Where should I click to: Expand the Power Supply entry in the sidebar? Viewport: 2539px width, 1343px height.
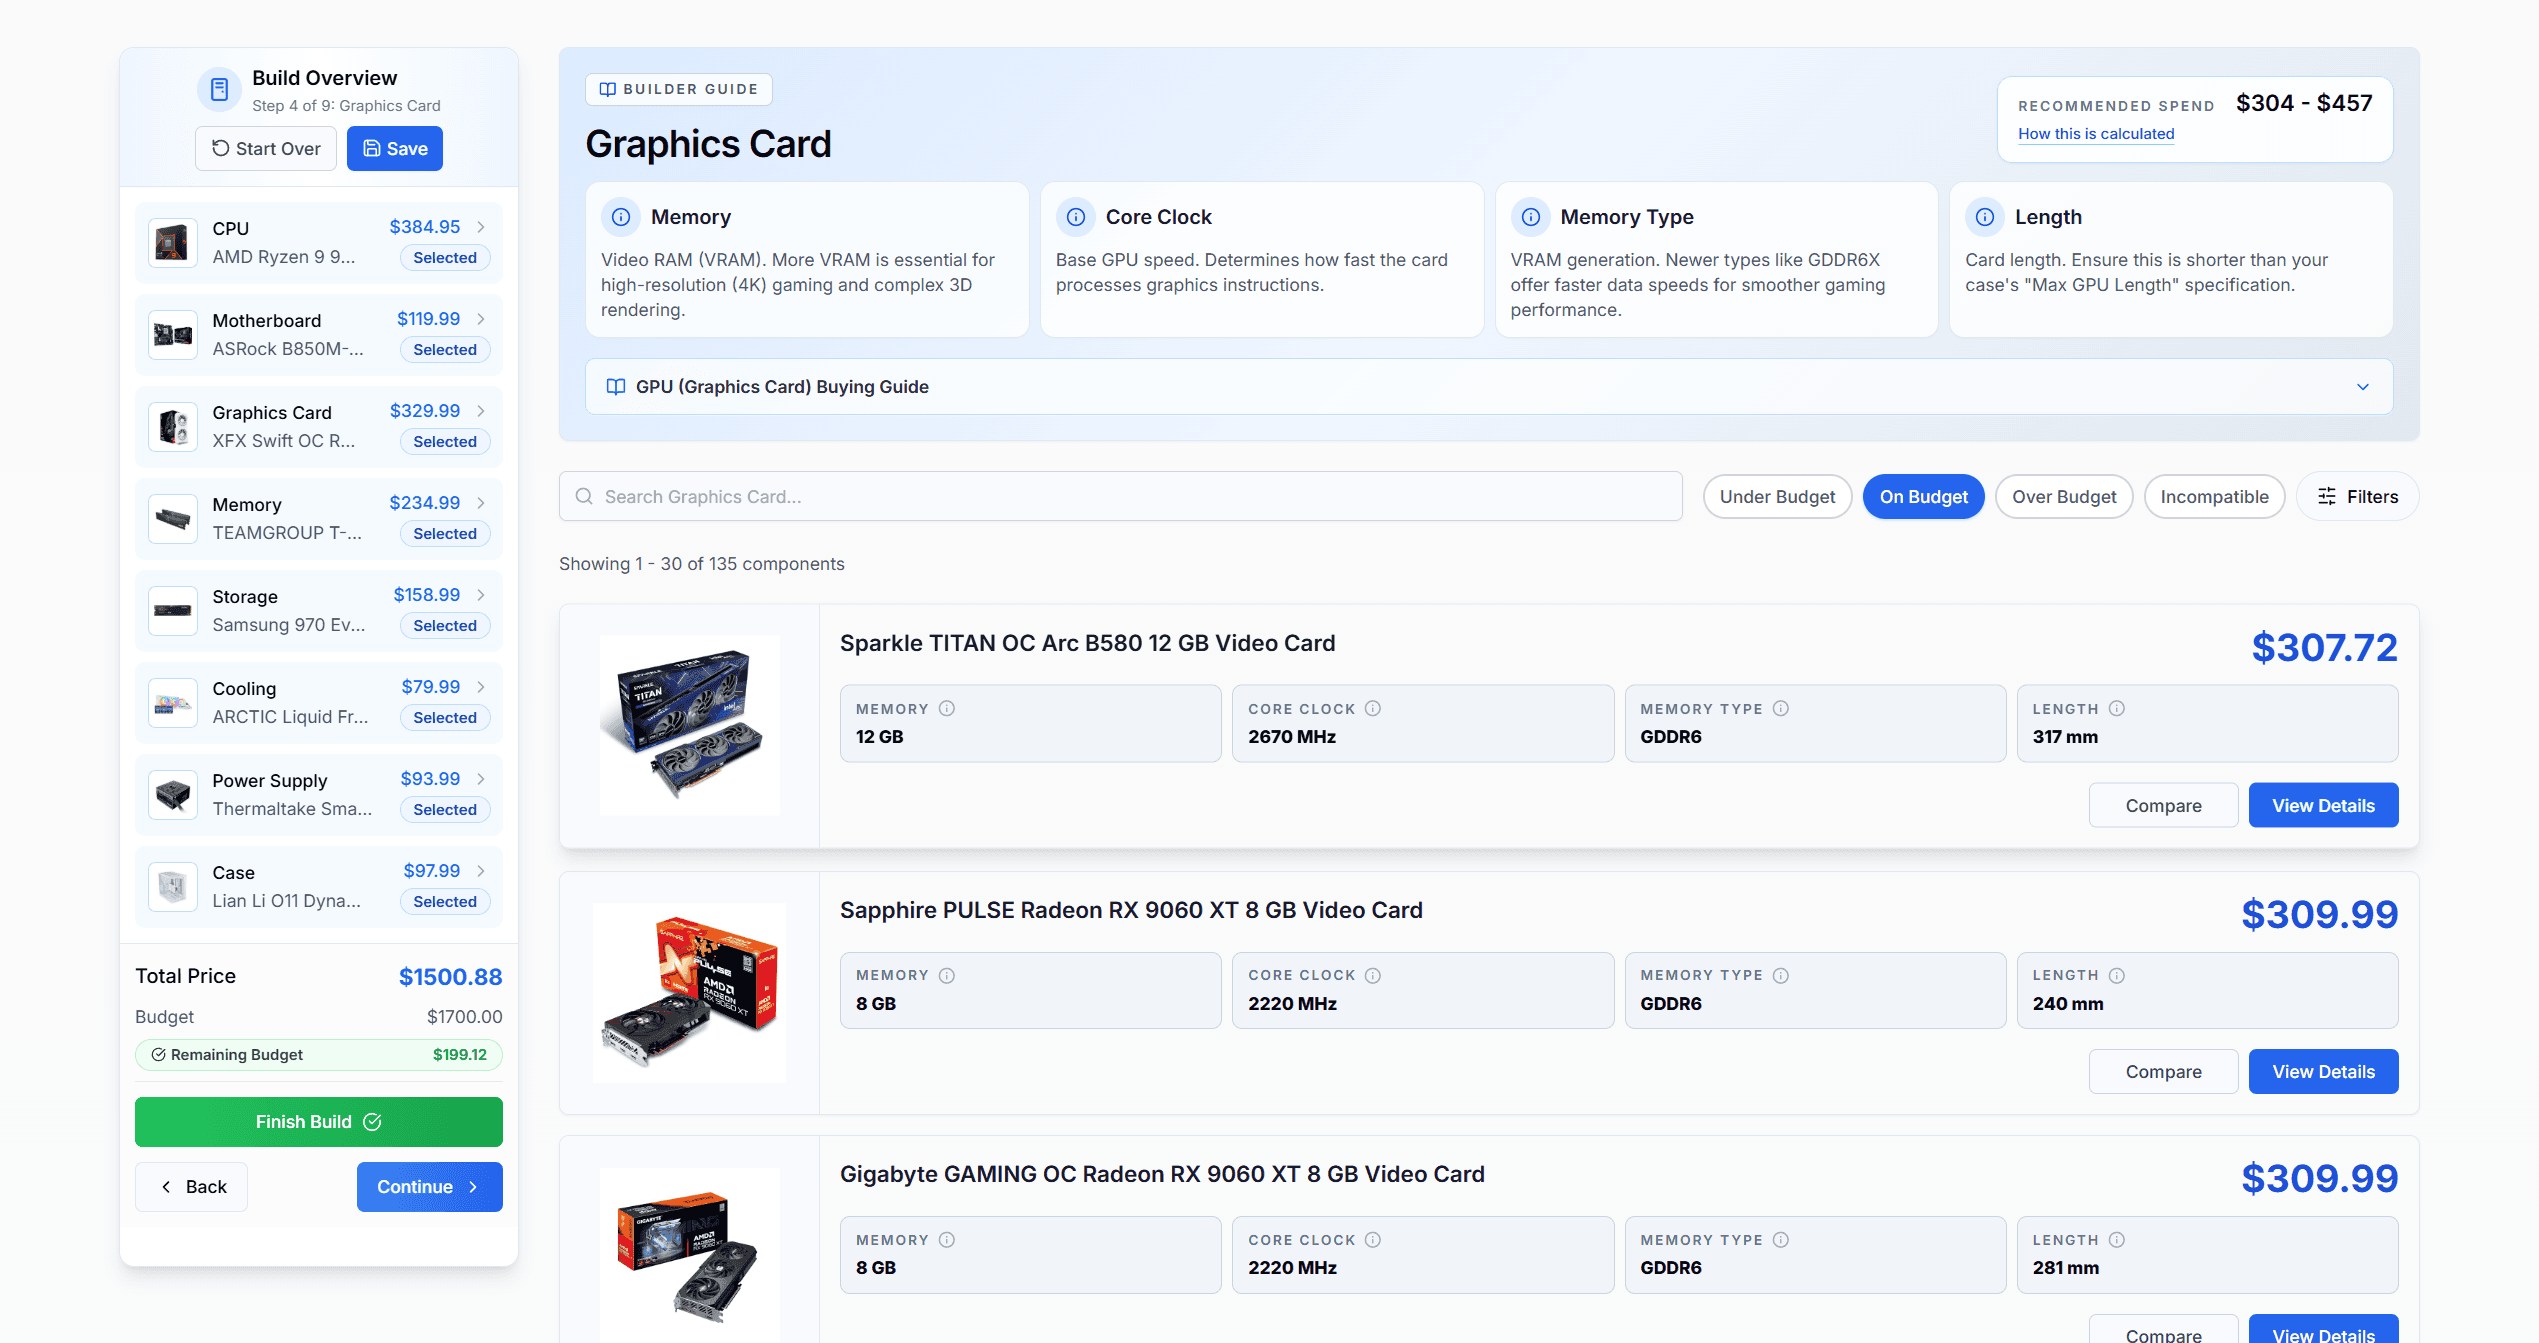[x=481, y=778]
